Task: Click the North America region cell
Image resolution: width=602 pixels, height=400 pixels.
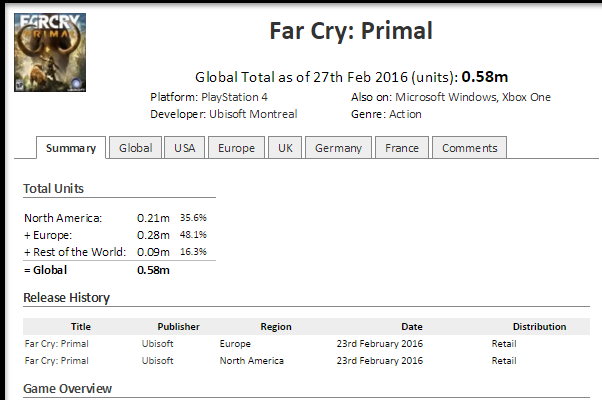Action: (x=251, y=360)
